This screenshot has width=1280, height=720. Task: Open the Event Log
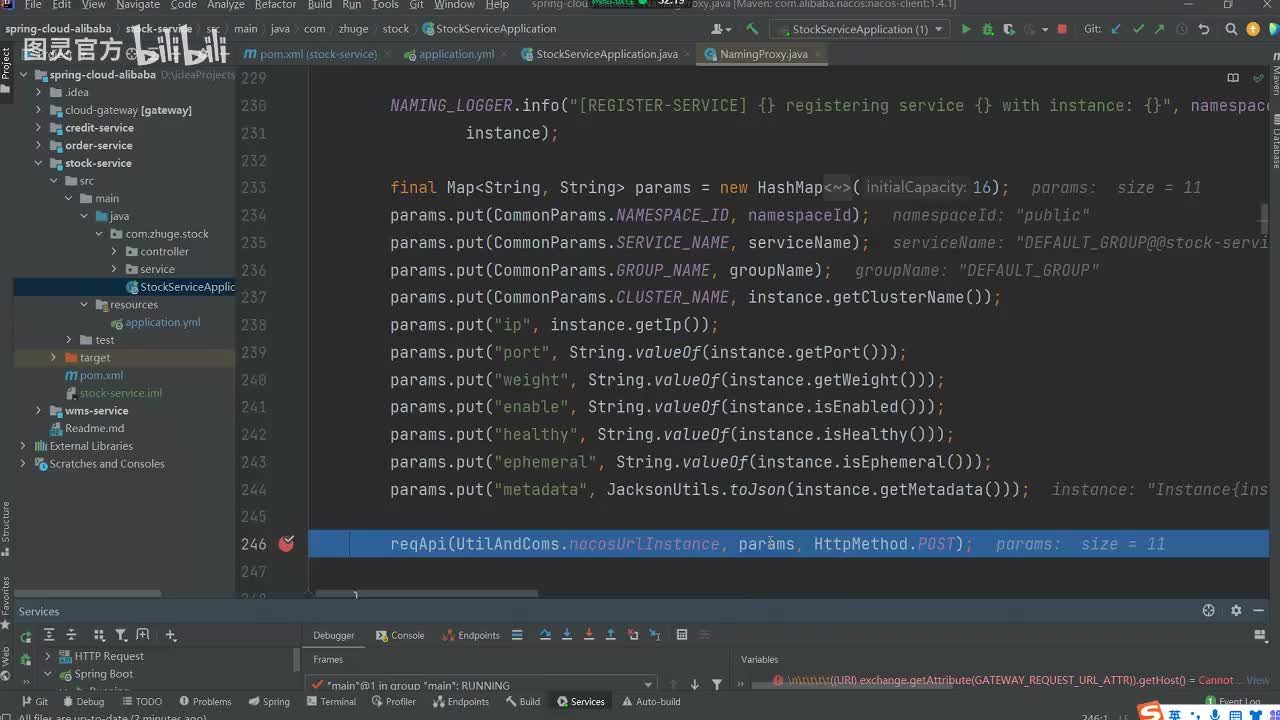click(x=1233, y=702)
